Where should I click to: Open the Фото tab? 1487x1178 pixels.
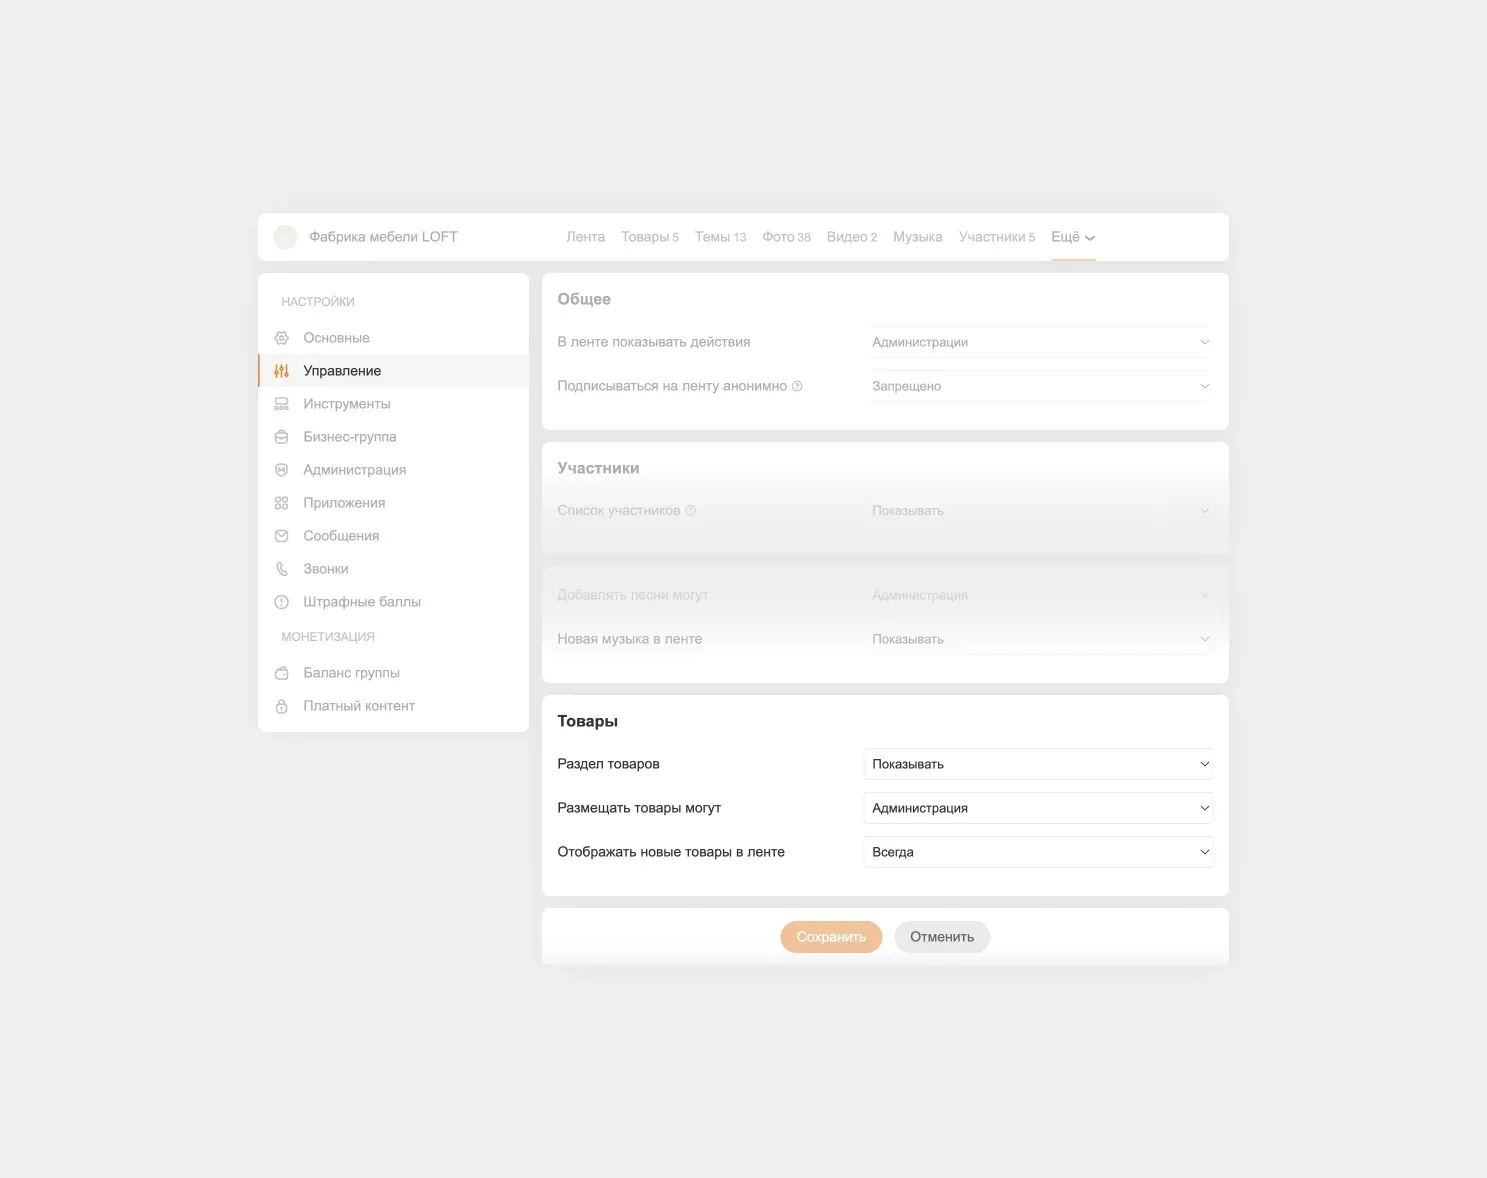(x=786, y=237)
